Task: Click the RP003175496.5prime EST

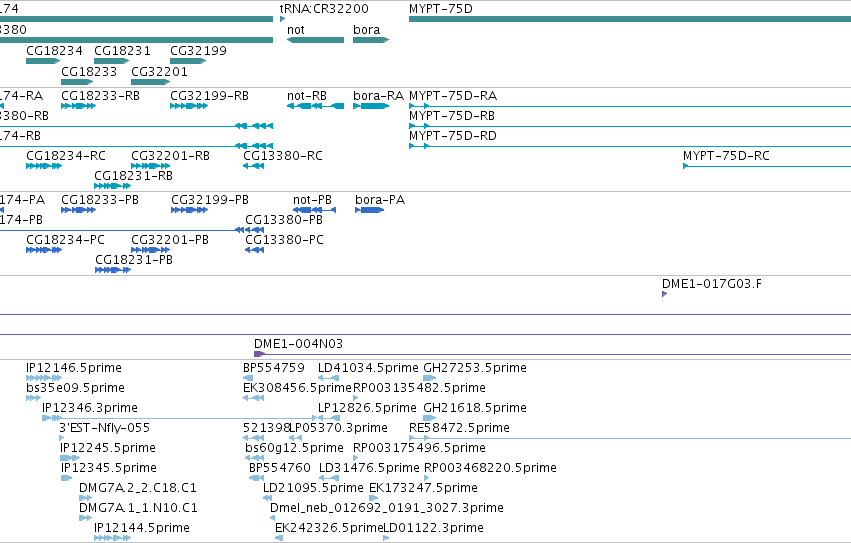Action: click(x=355, y=458)
